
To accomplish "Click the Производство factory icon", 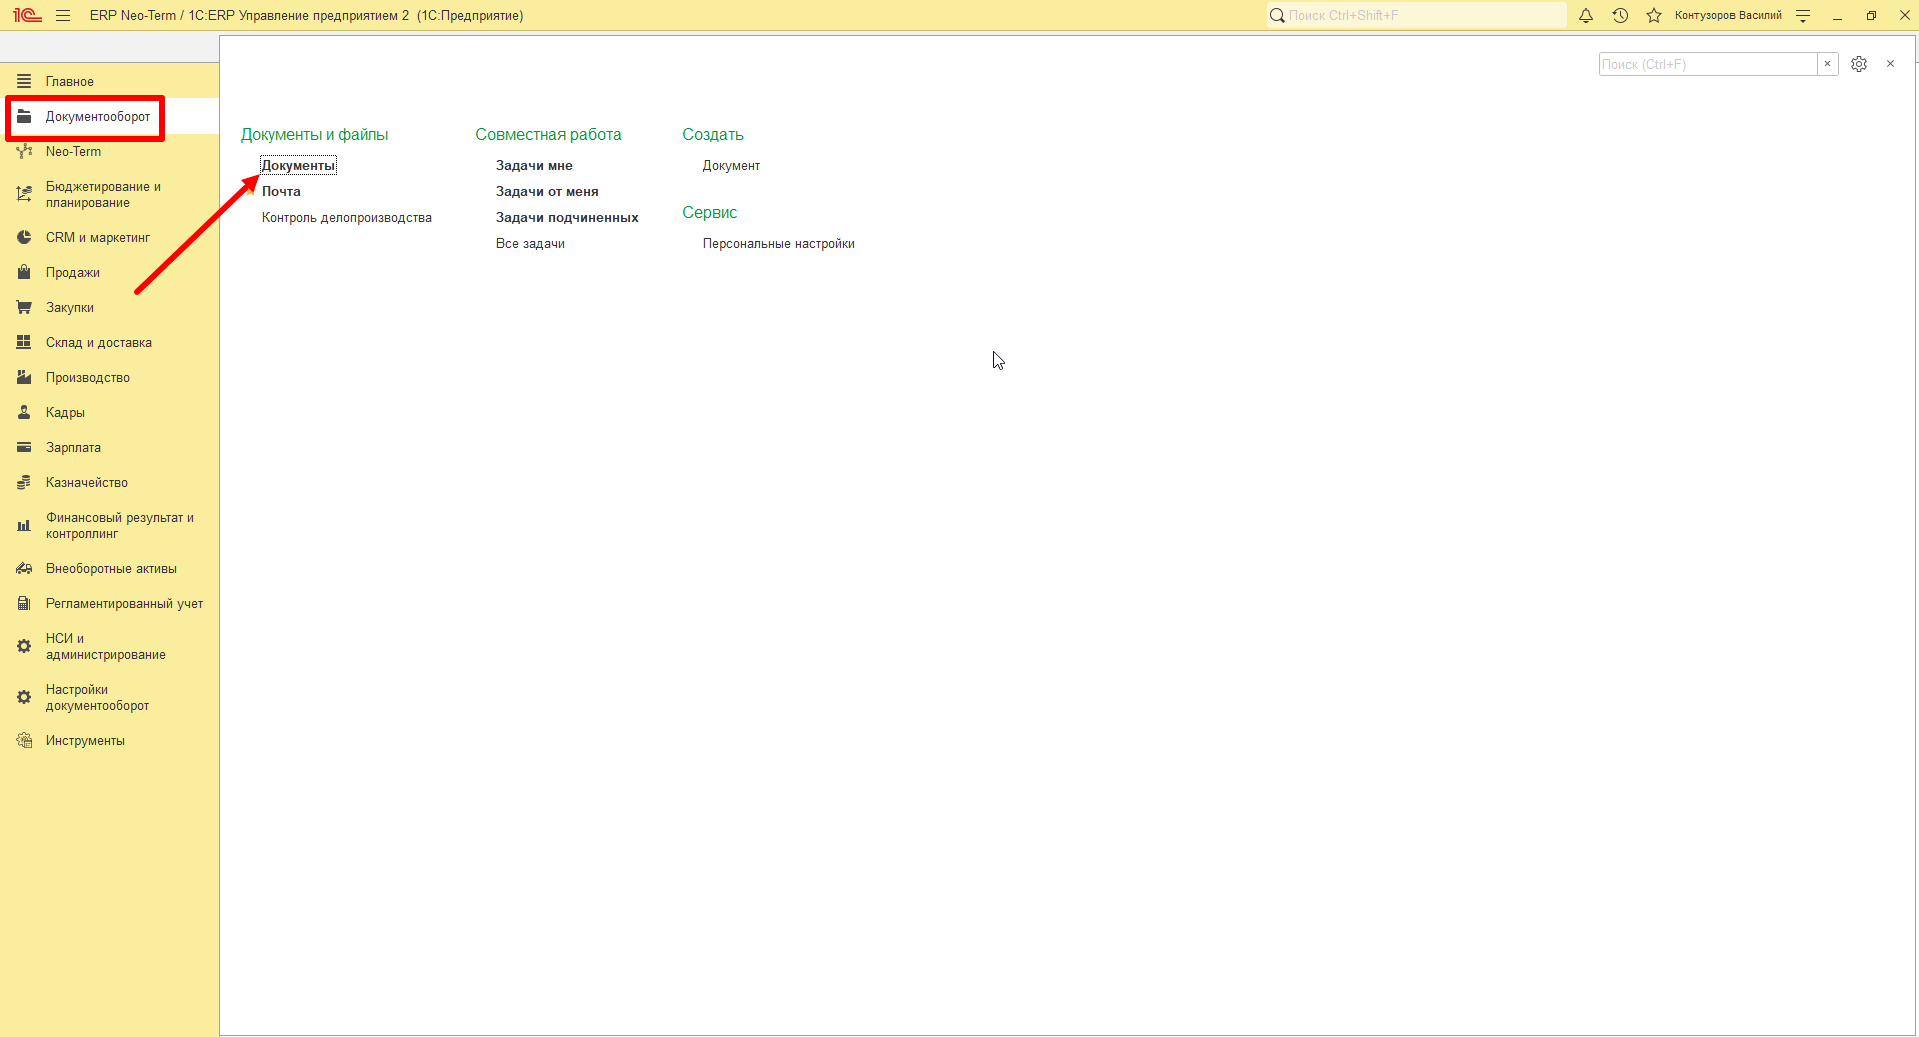I will coord(24,378).
